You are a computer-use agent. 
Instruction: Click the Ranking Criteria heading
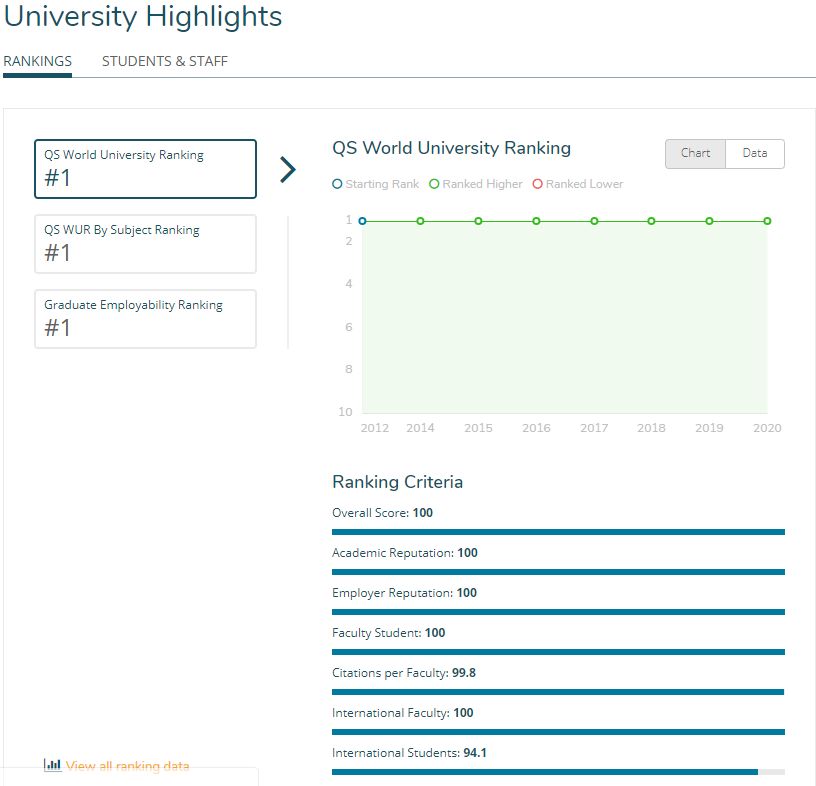click(x=397, y=482)
